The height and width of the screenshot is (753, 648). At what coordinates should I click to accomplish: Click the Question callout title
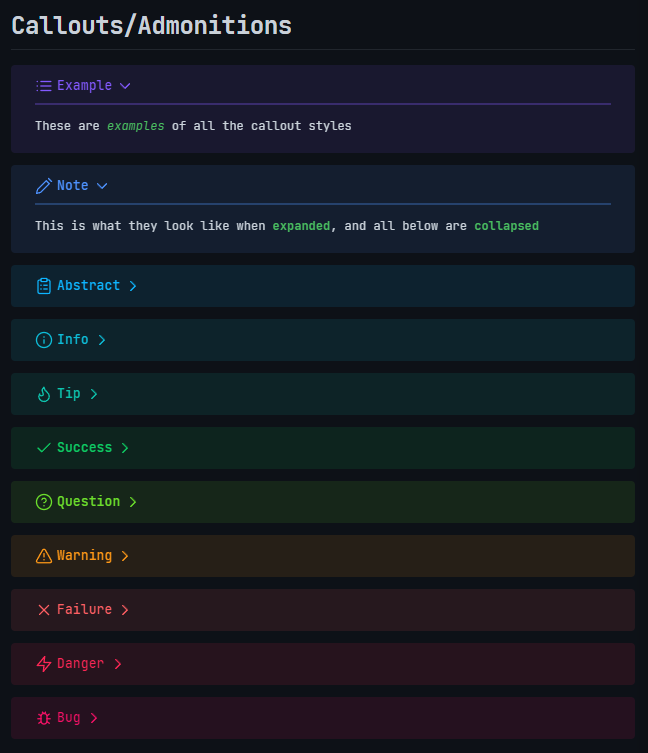[88, 502]
